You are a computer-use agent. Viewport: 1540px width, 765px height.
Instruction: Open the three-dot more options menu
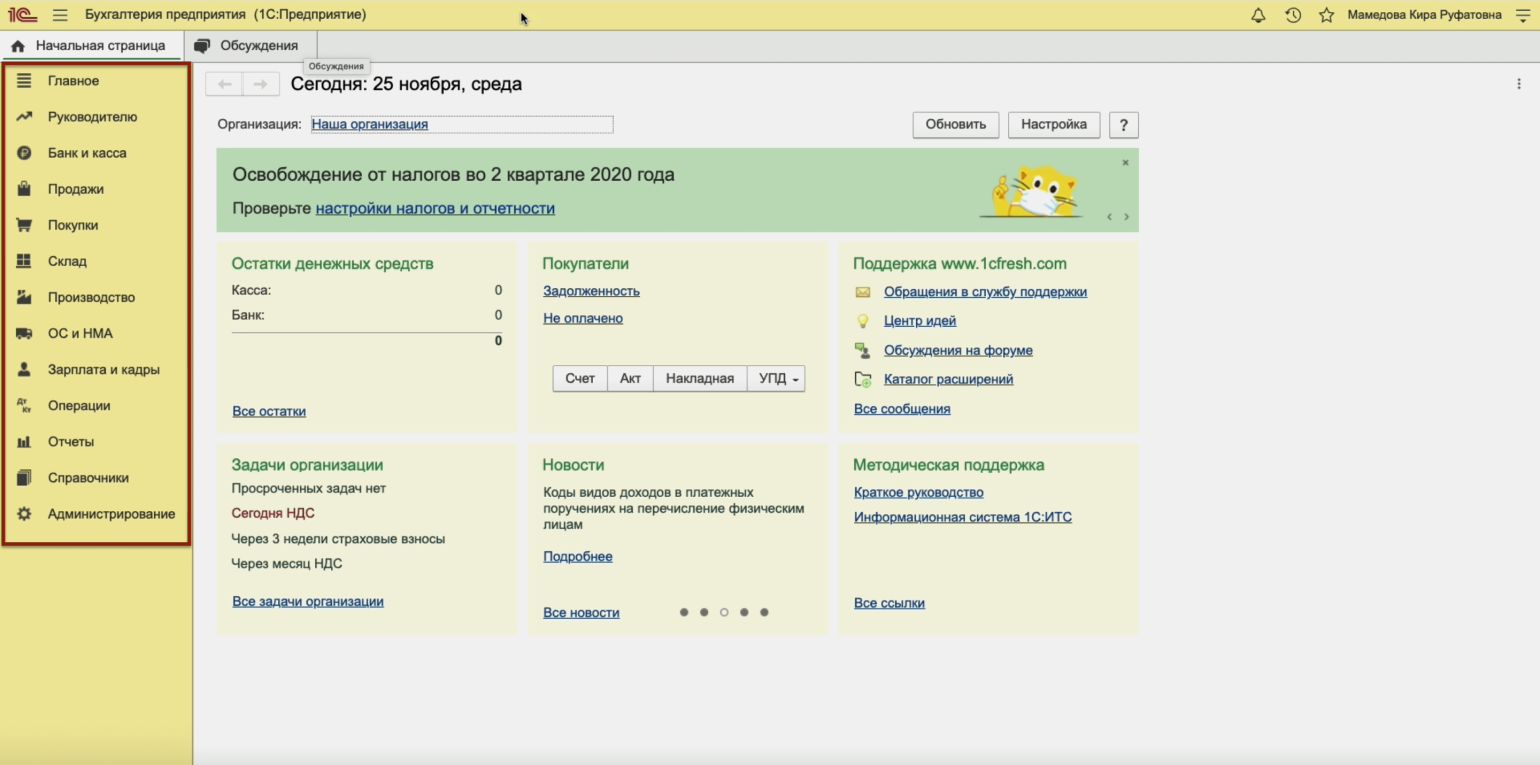click(x=1519, y=84)
